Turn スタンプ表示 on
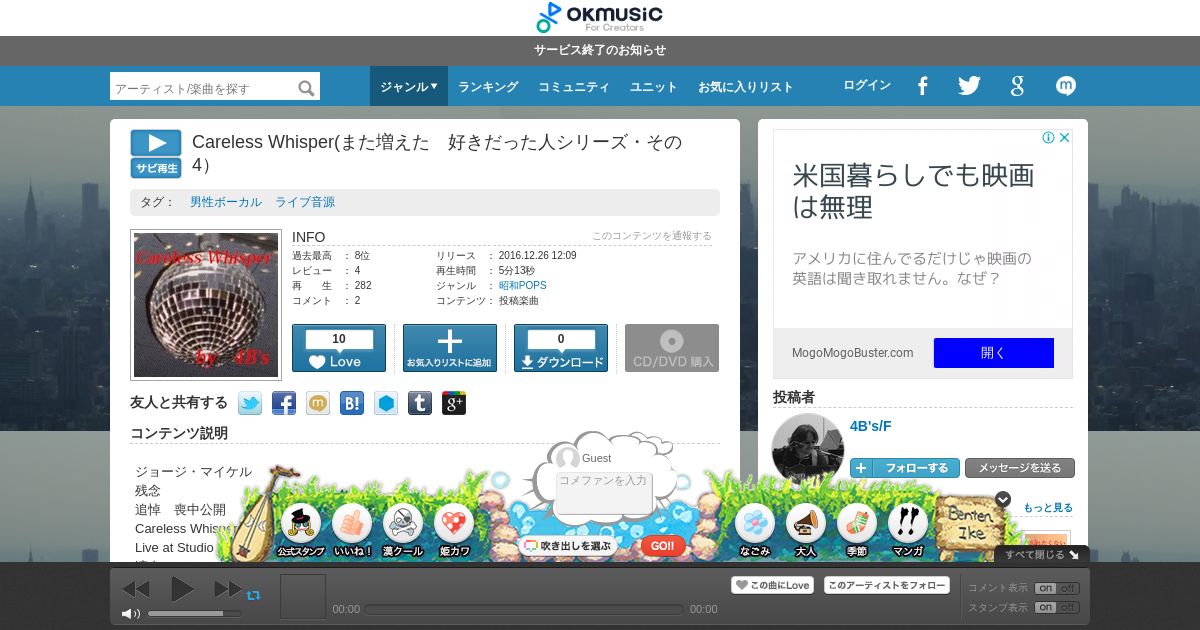1200x630 pixels. click(1046, 607)
